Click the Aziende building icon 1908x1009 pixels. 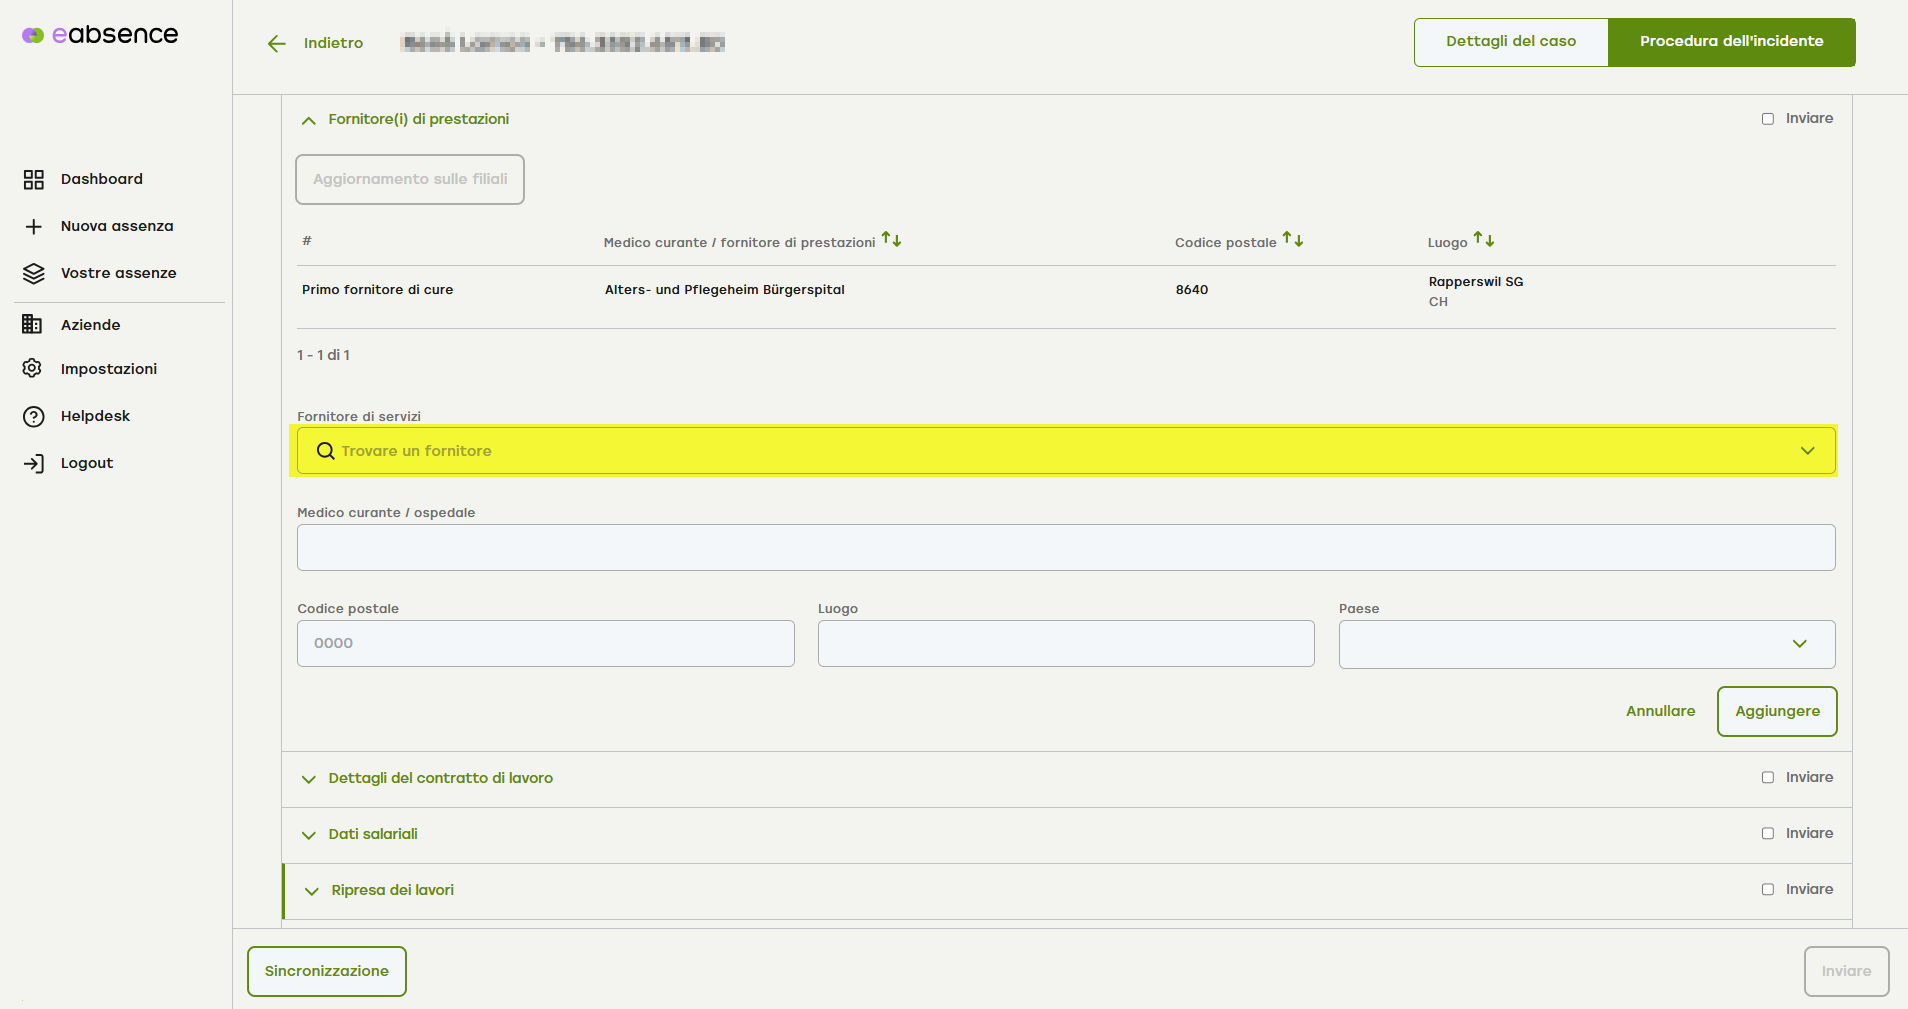coord(33,325)
